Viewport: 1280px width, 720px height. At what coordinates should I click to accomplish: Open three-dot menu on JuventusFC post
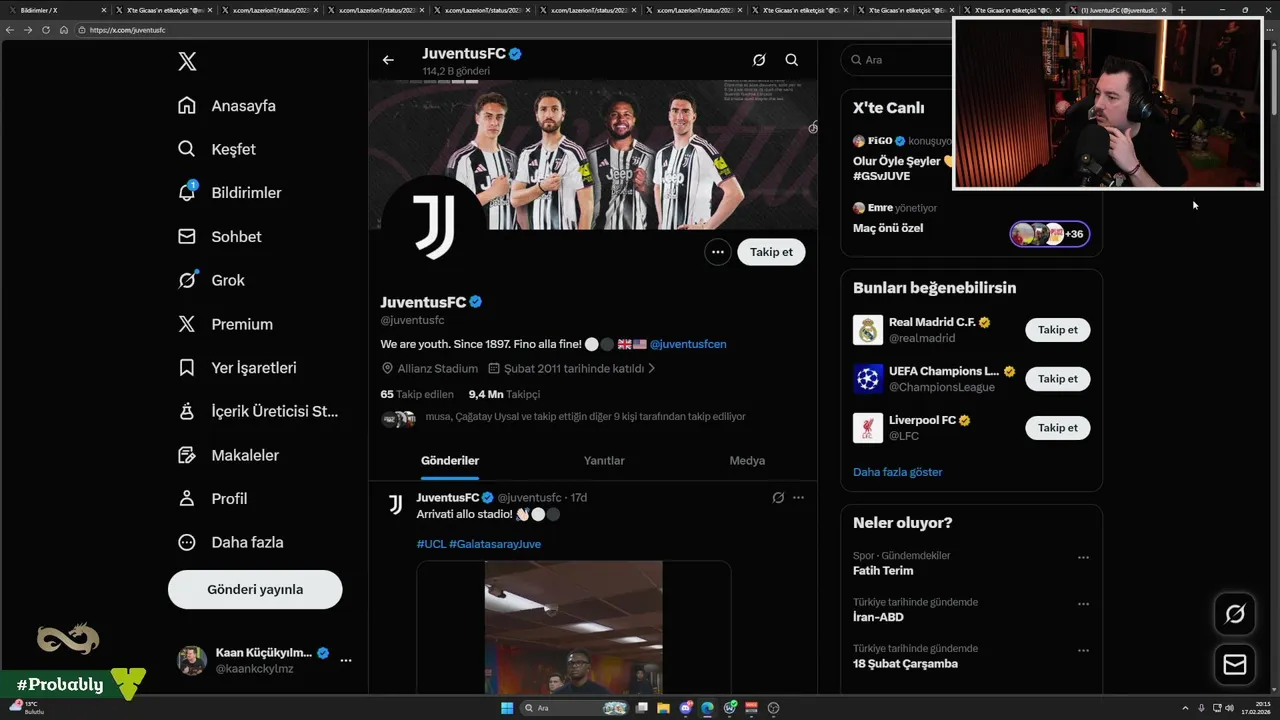798,497
